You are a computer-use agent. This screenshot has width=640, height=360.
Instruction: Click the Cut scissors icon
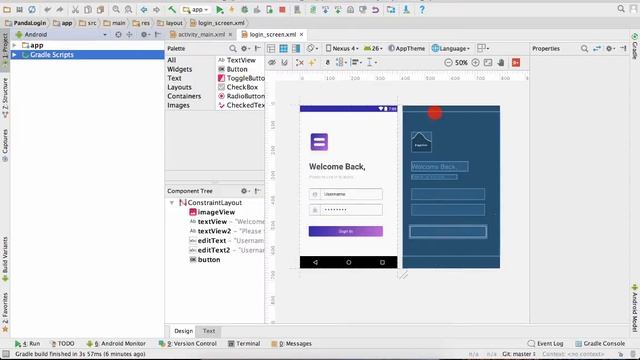coord(75,9)
